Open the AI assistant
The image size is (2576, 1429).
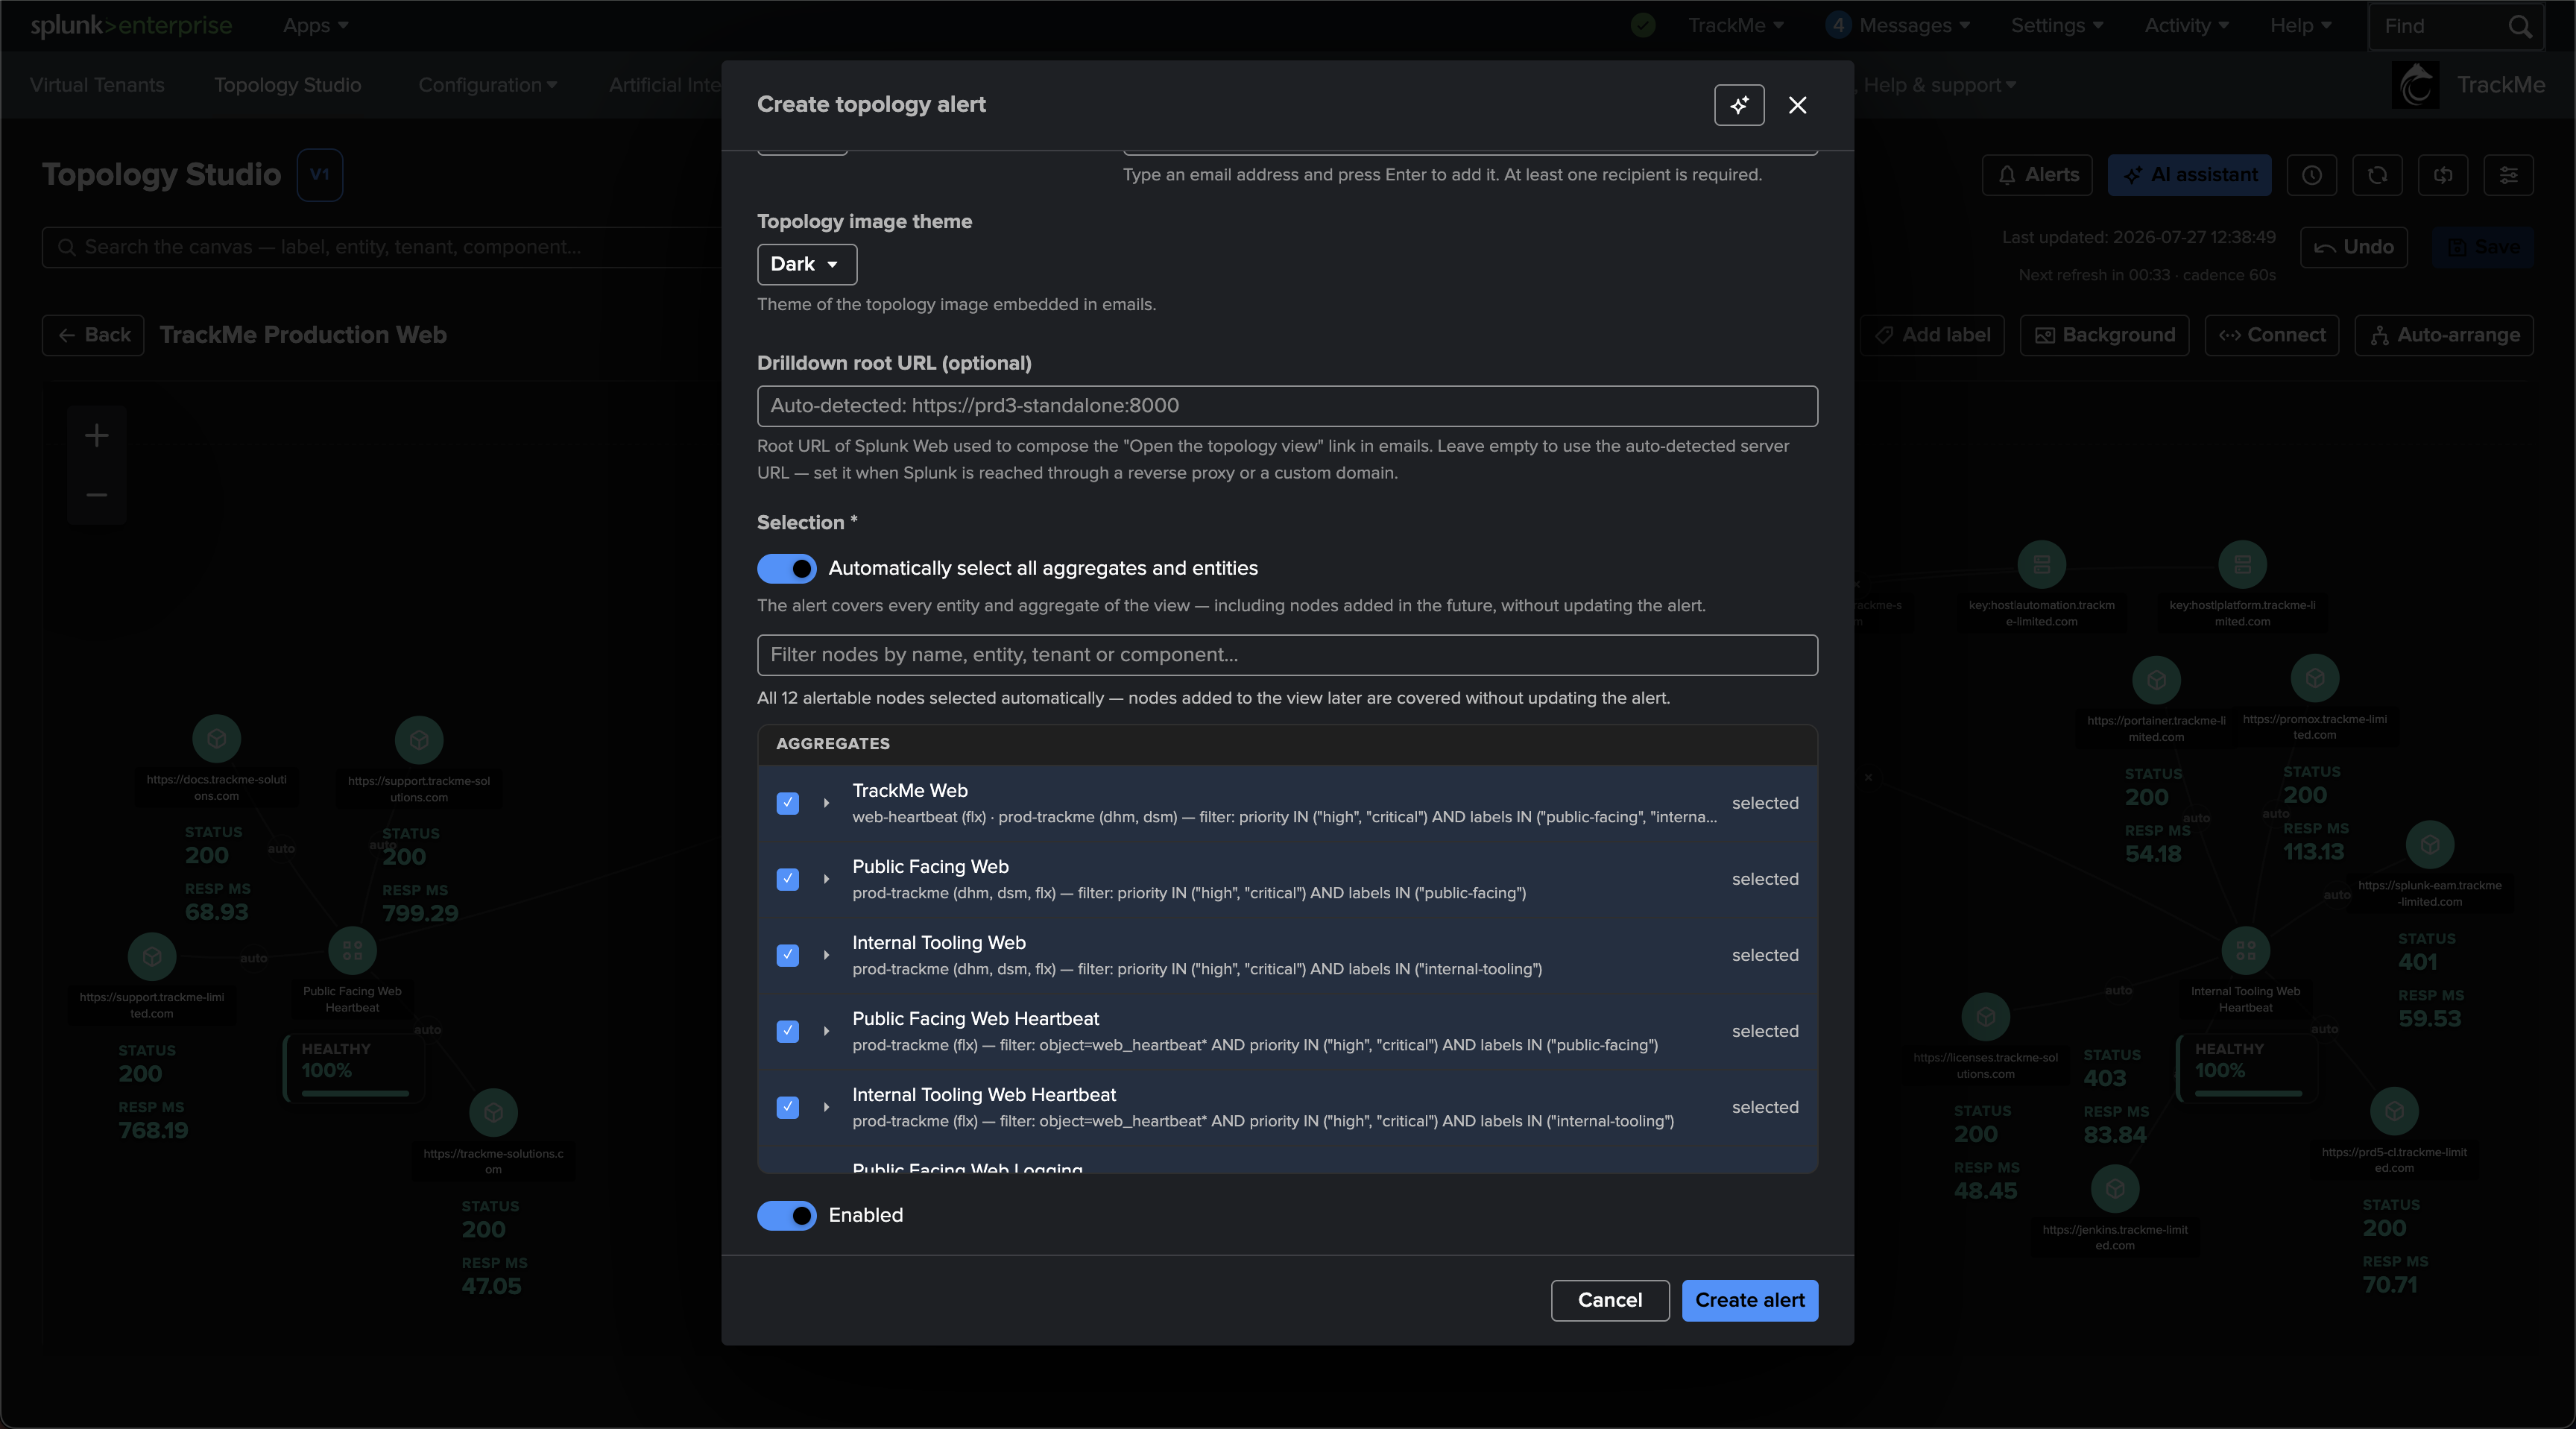2189,175
